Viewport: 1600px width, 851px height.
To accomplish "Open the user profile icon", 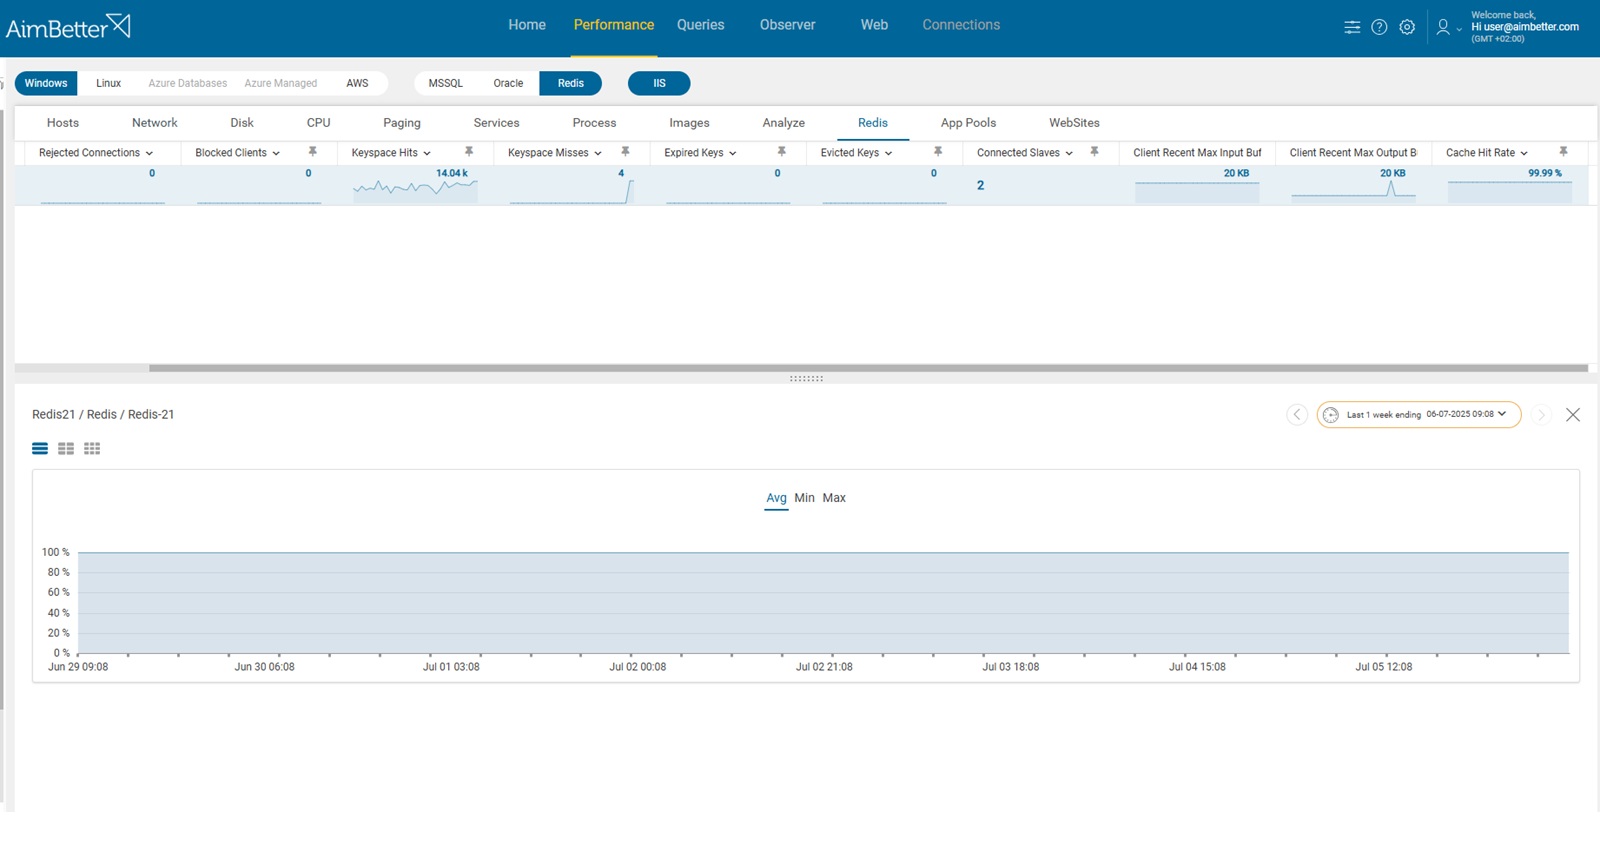I will (1443, 27).
